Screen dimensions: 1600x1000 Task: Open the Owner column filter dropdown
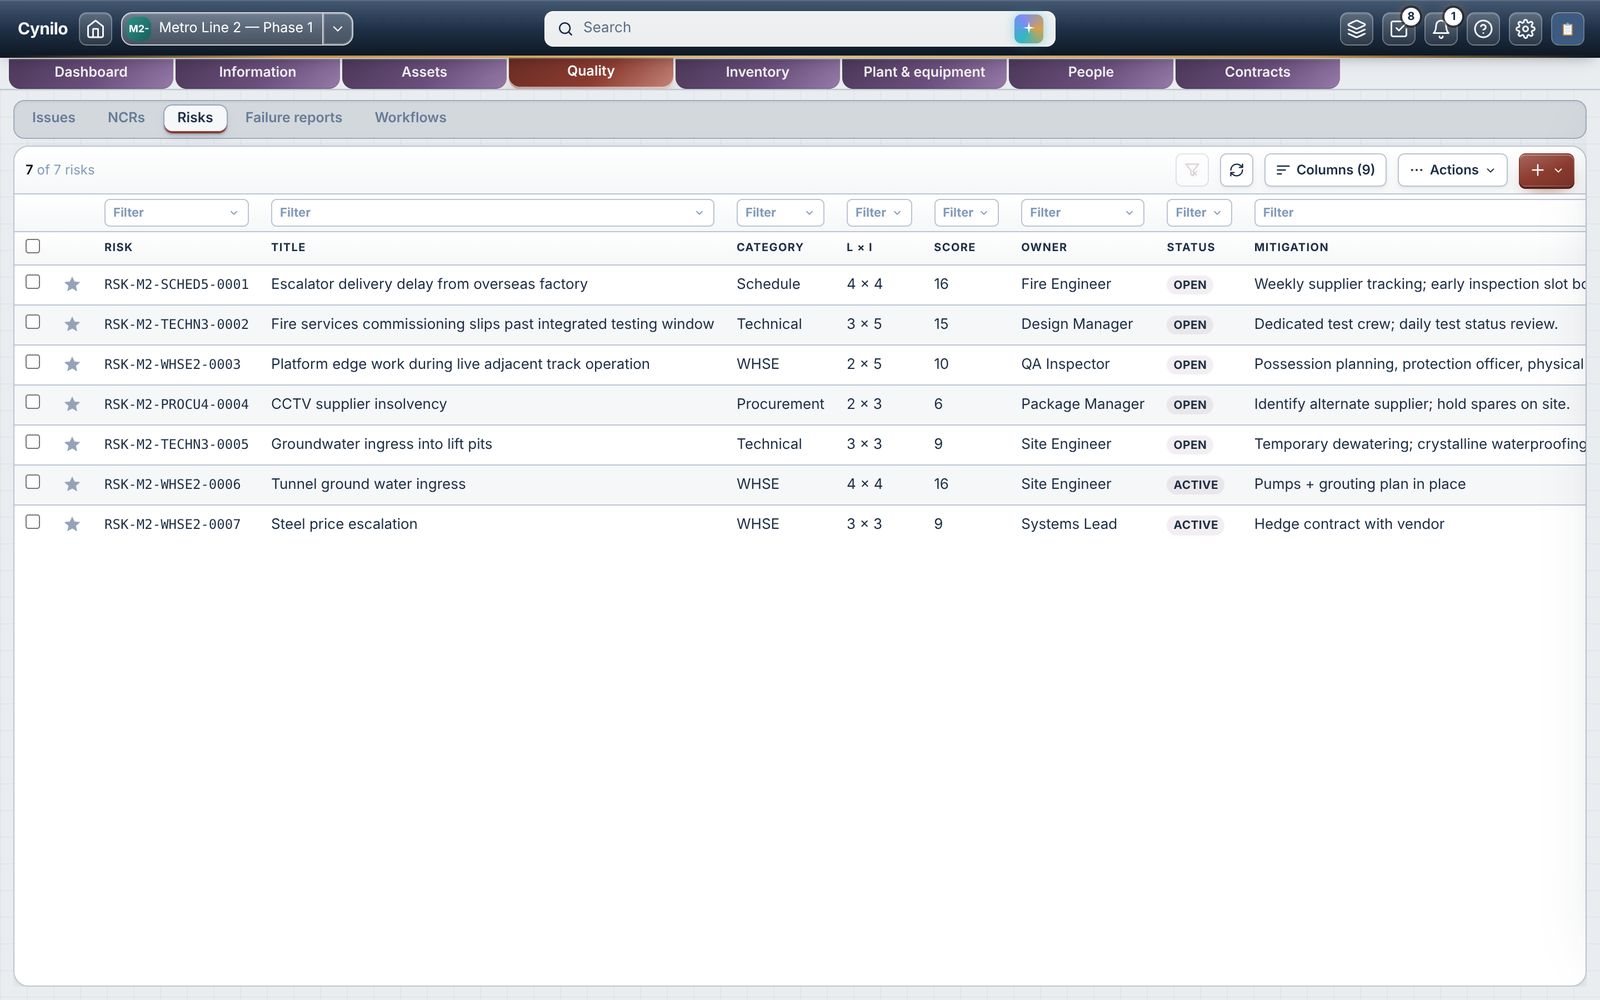point(1083,213)
